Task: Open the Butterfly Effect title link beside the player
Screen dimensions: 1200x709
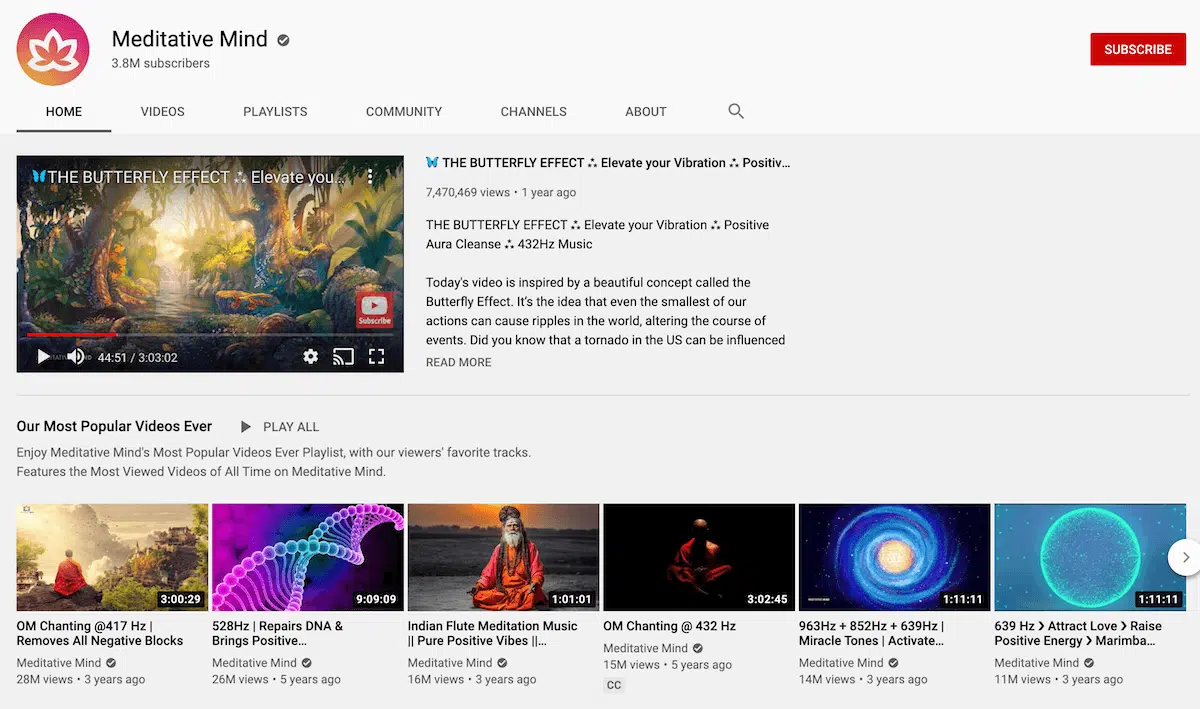Action: point(608,162)
